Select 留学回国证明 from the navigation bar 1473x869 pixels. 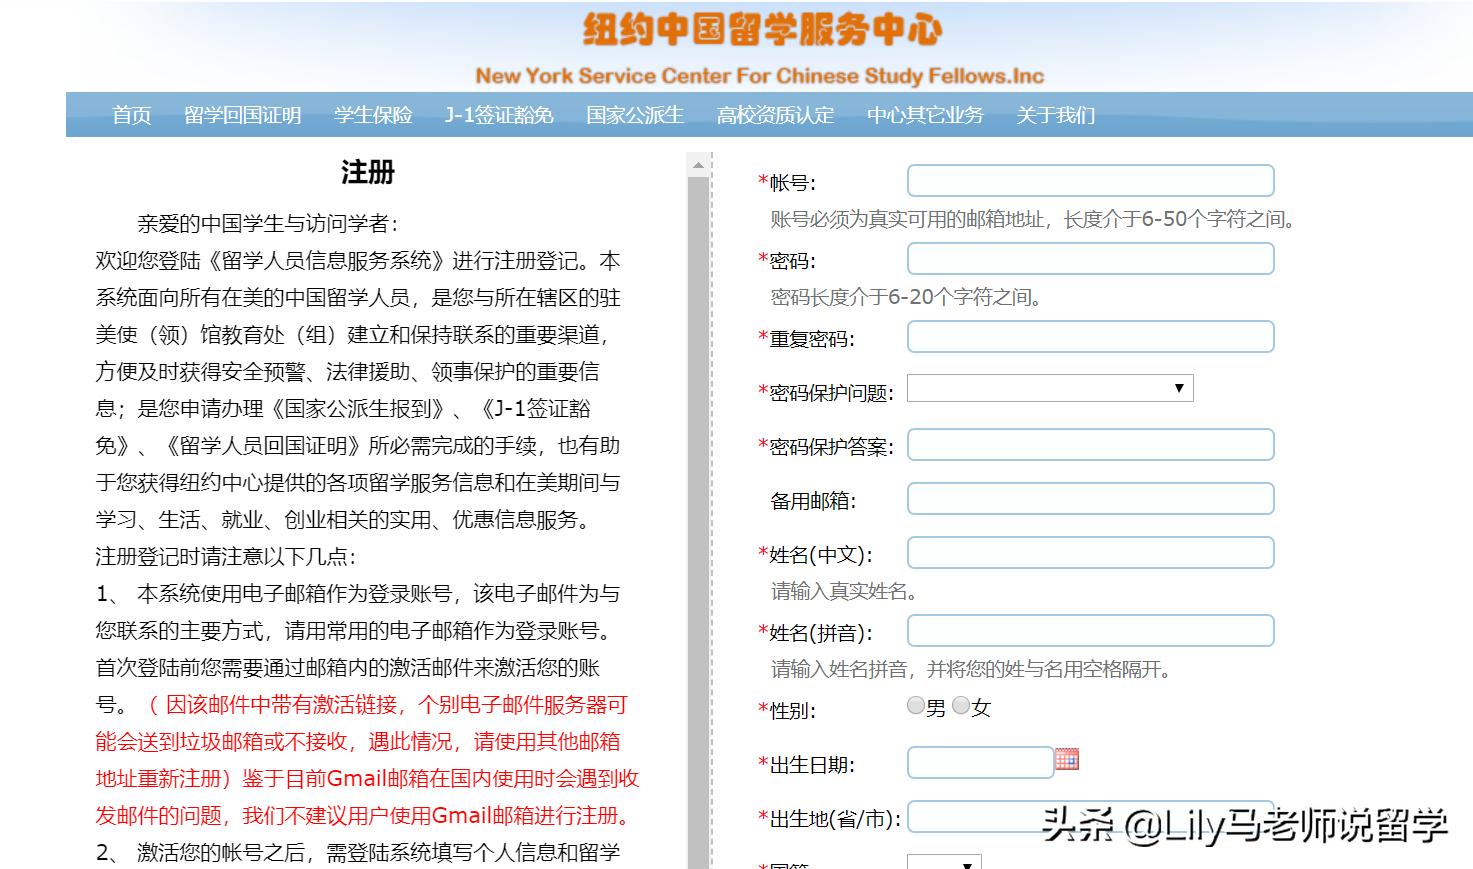pos(243,115)
